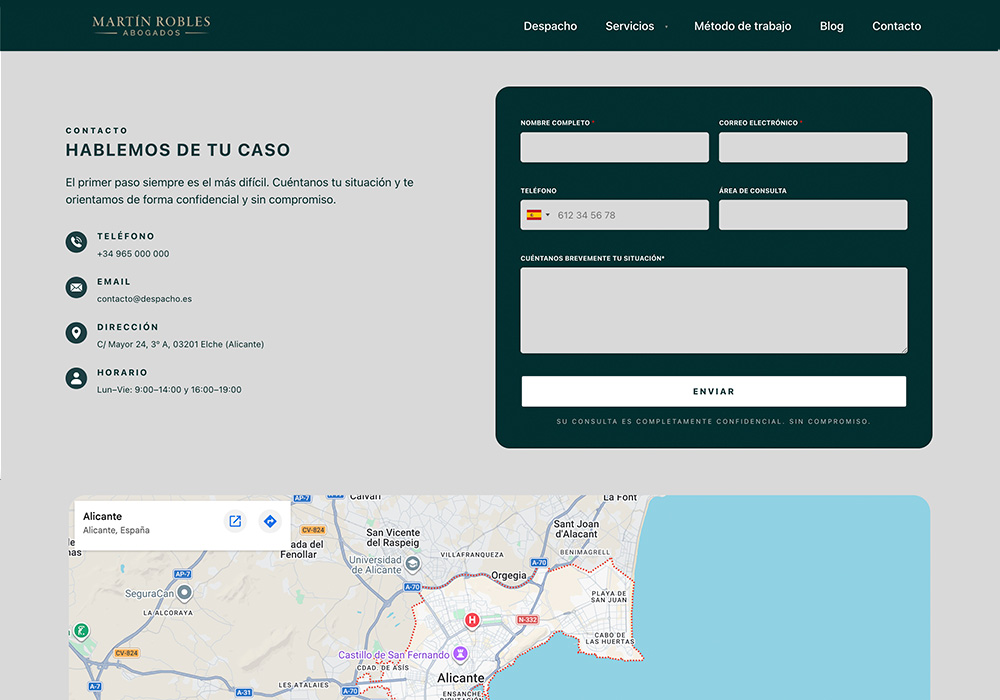Focus the Nombre completo field
Viewport: 1000px width, 700px height.
coord(614,147)
